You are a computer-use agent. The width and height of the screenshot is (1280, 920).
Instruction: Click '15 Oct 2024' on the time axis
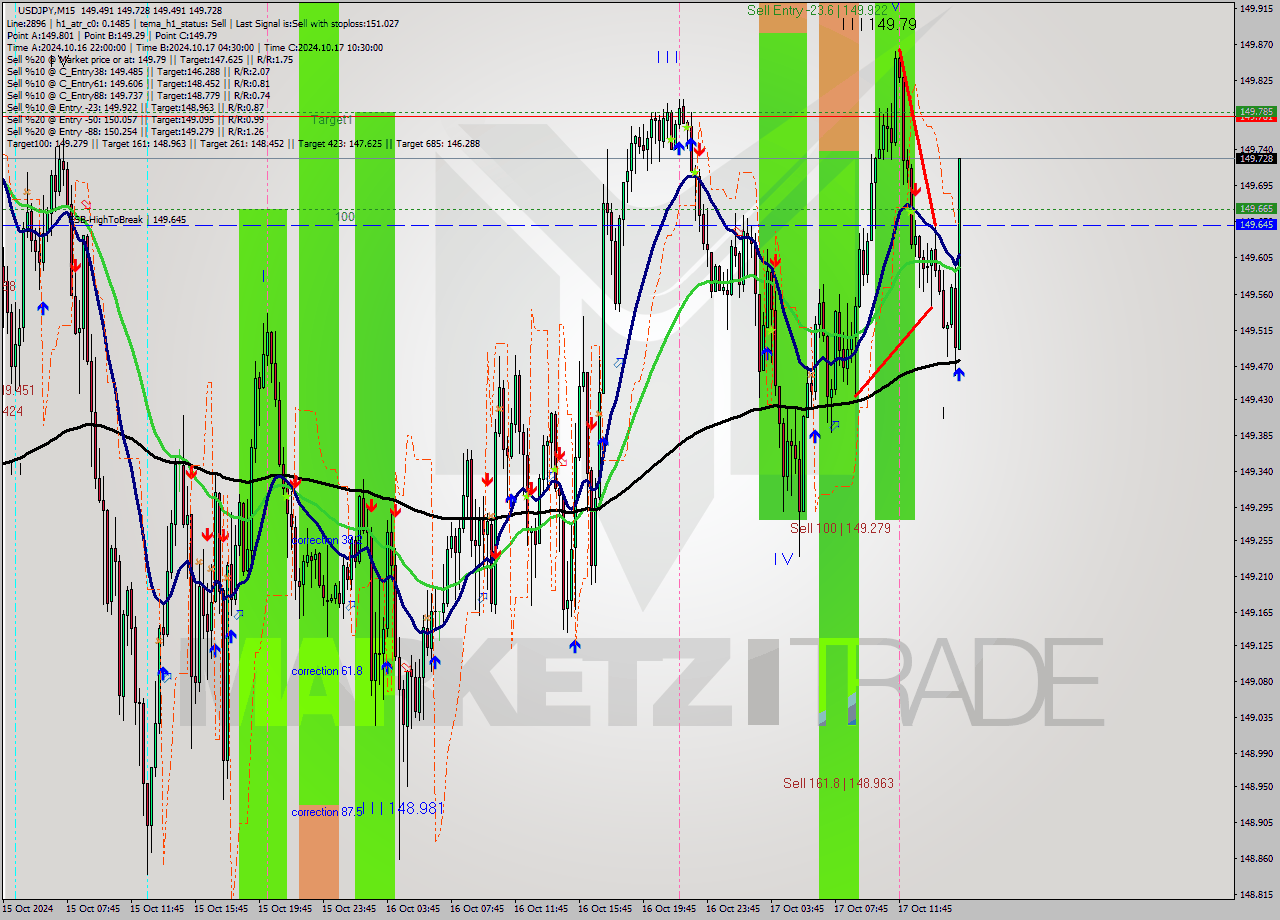pyautogui.click(x=29, y=909)
